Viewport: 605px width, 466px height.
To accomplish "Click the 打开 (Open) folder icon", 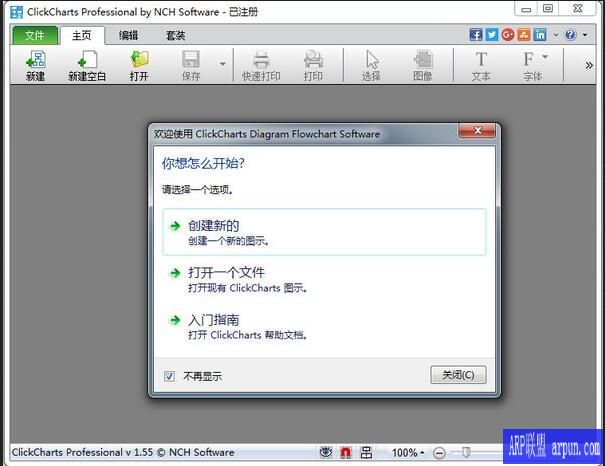I will pos(139,66).
